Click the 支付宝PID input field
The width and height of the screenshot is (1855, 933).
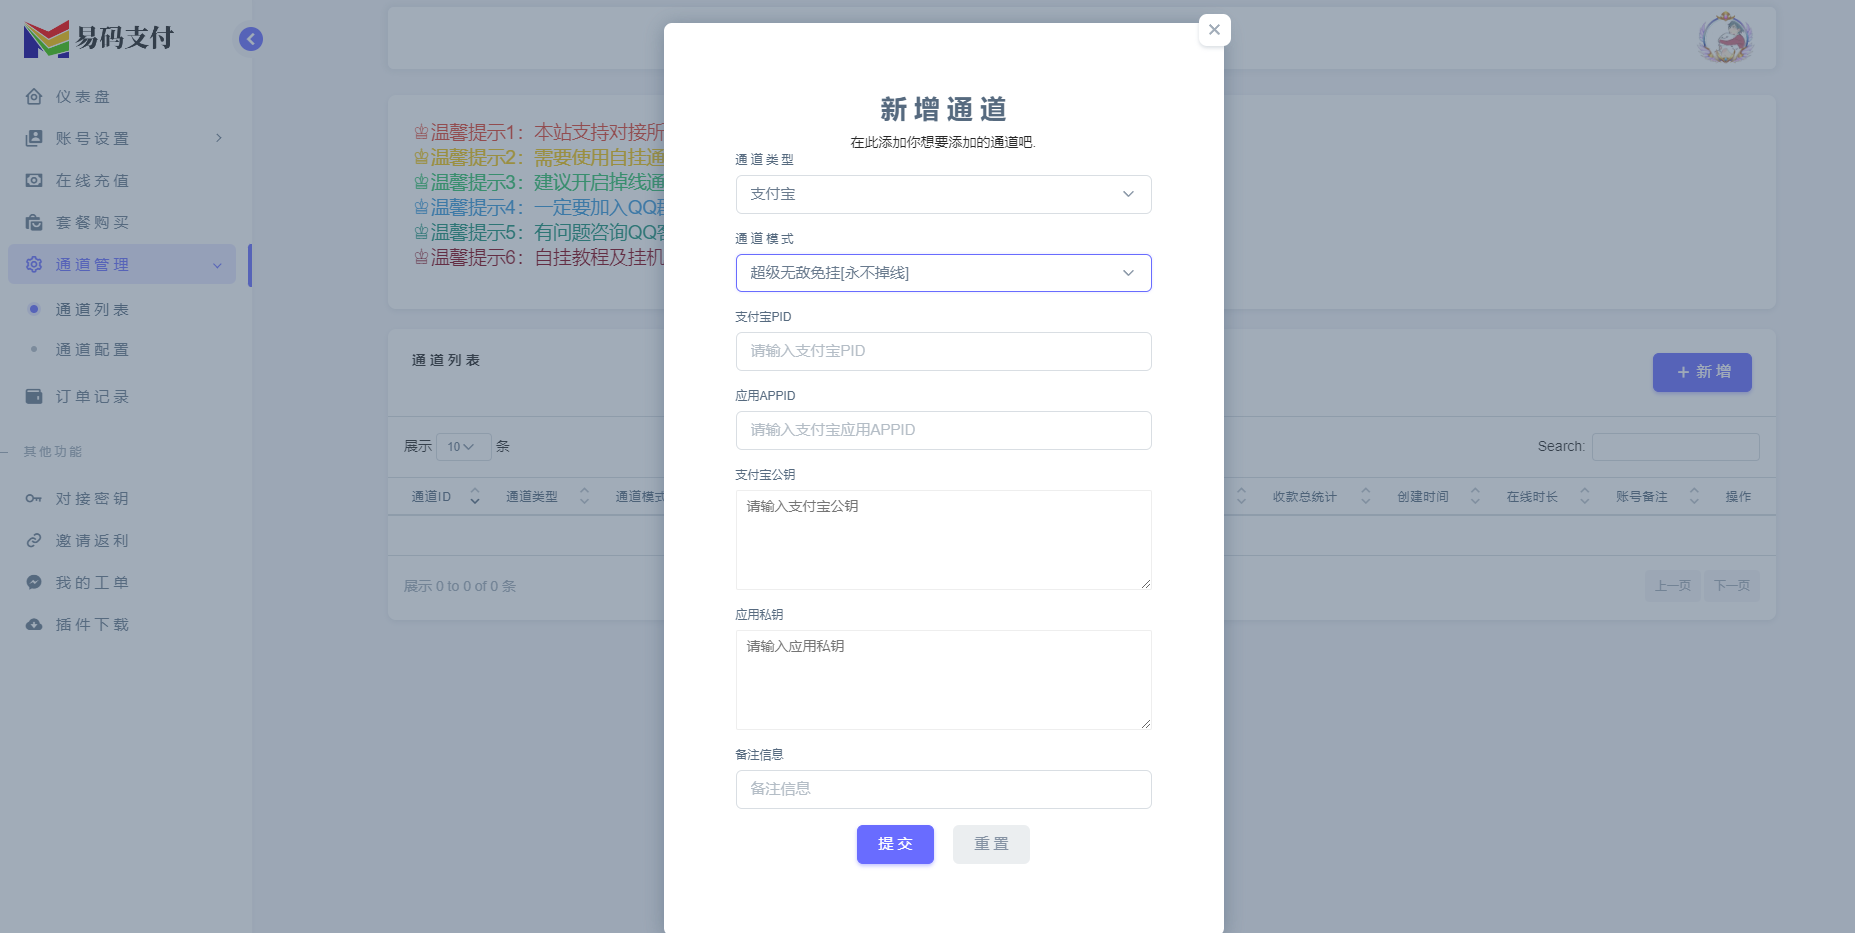coord(942,351)
